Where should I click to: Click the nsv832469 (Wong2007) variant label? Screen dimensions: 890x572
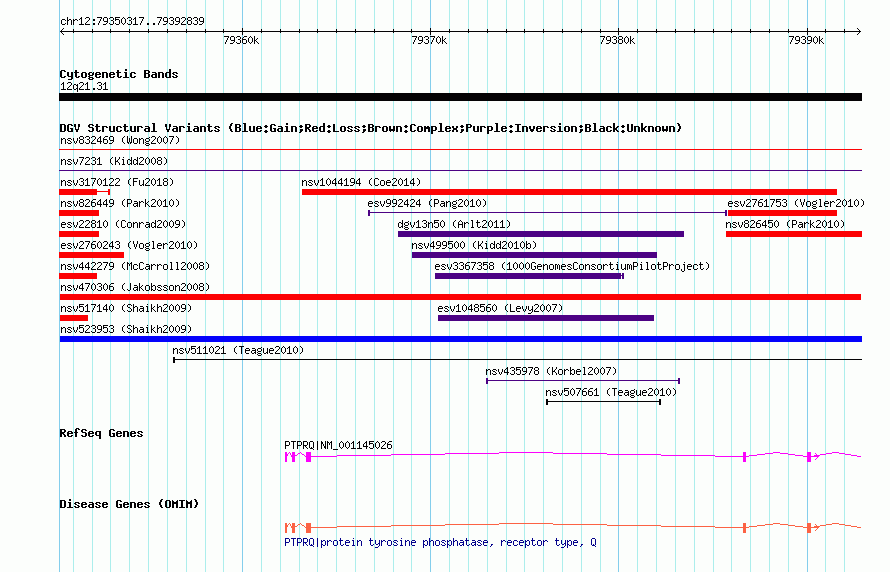[120, 140]
